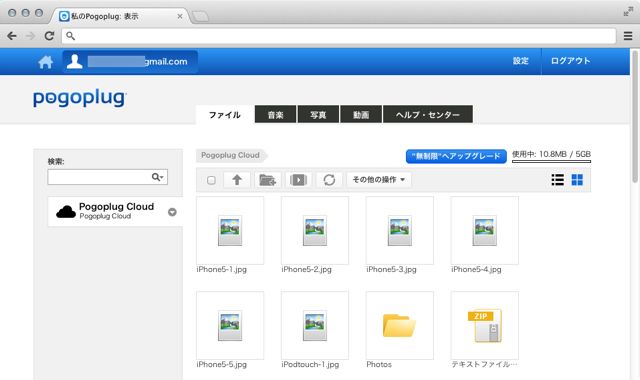Reload the page with browser refresh icon
This screenshot has height=380, width=640.
(49, 36)
